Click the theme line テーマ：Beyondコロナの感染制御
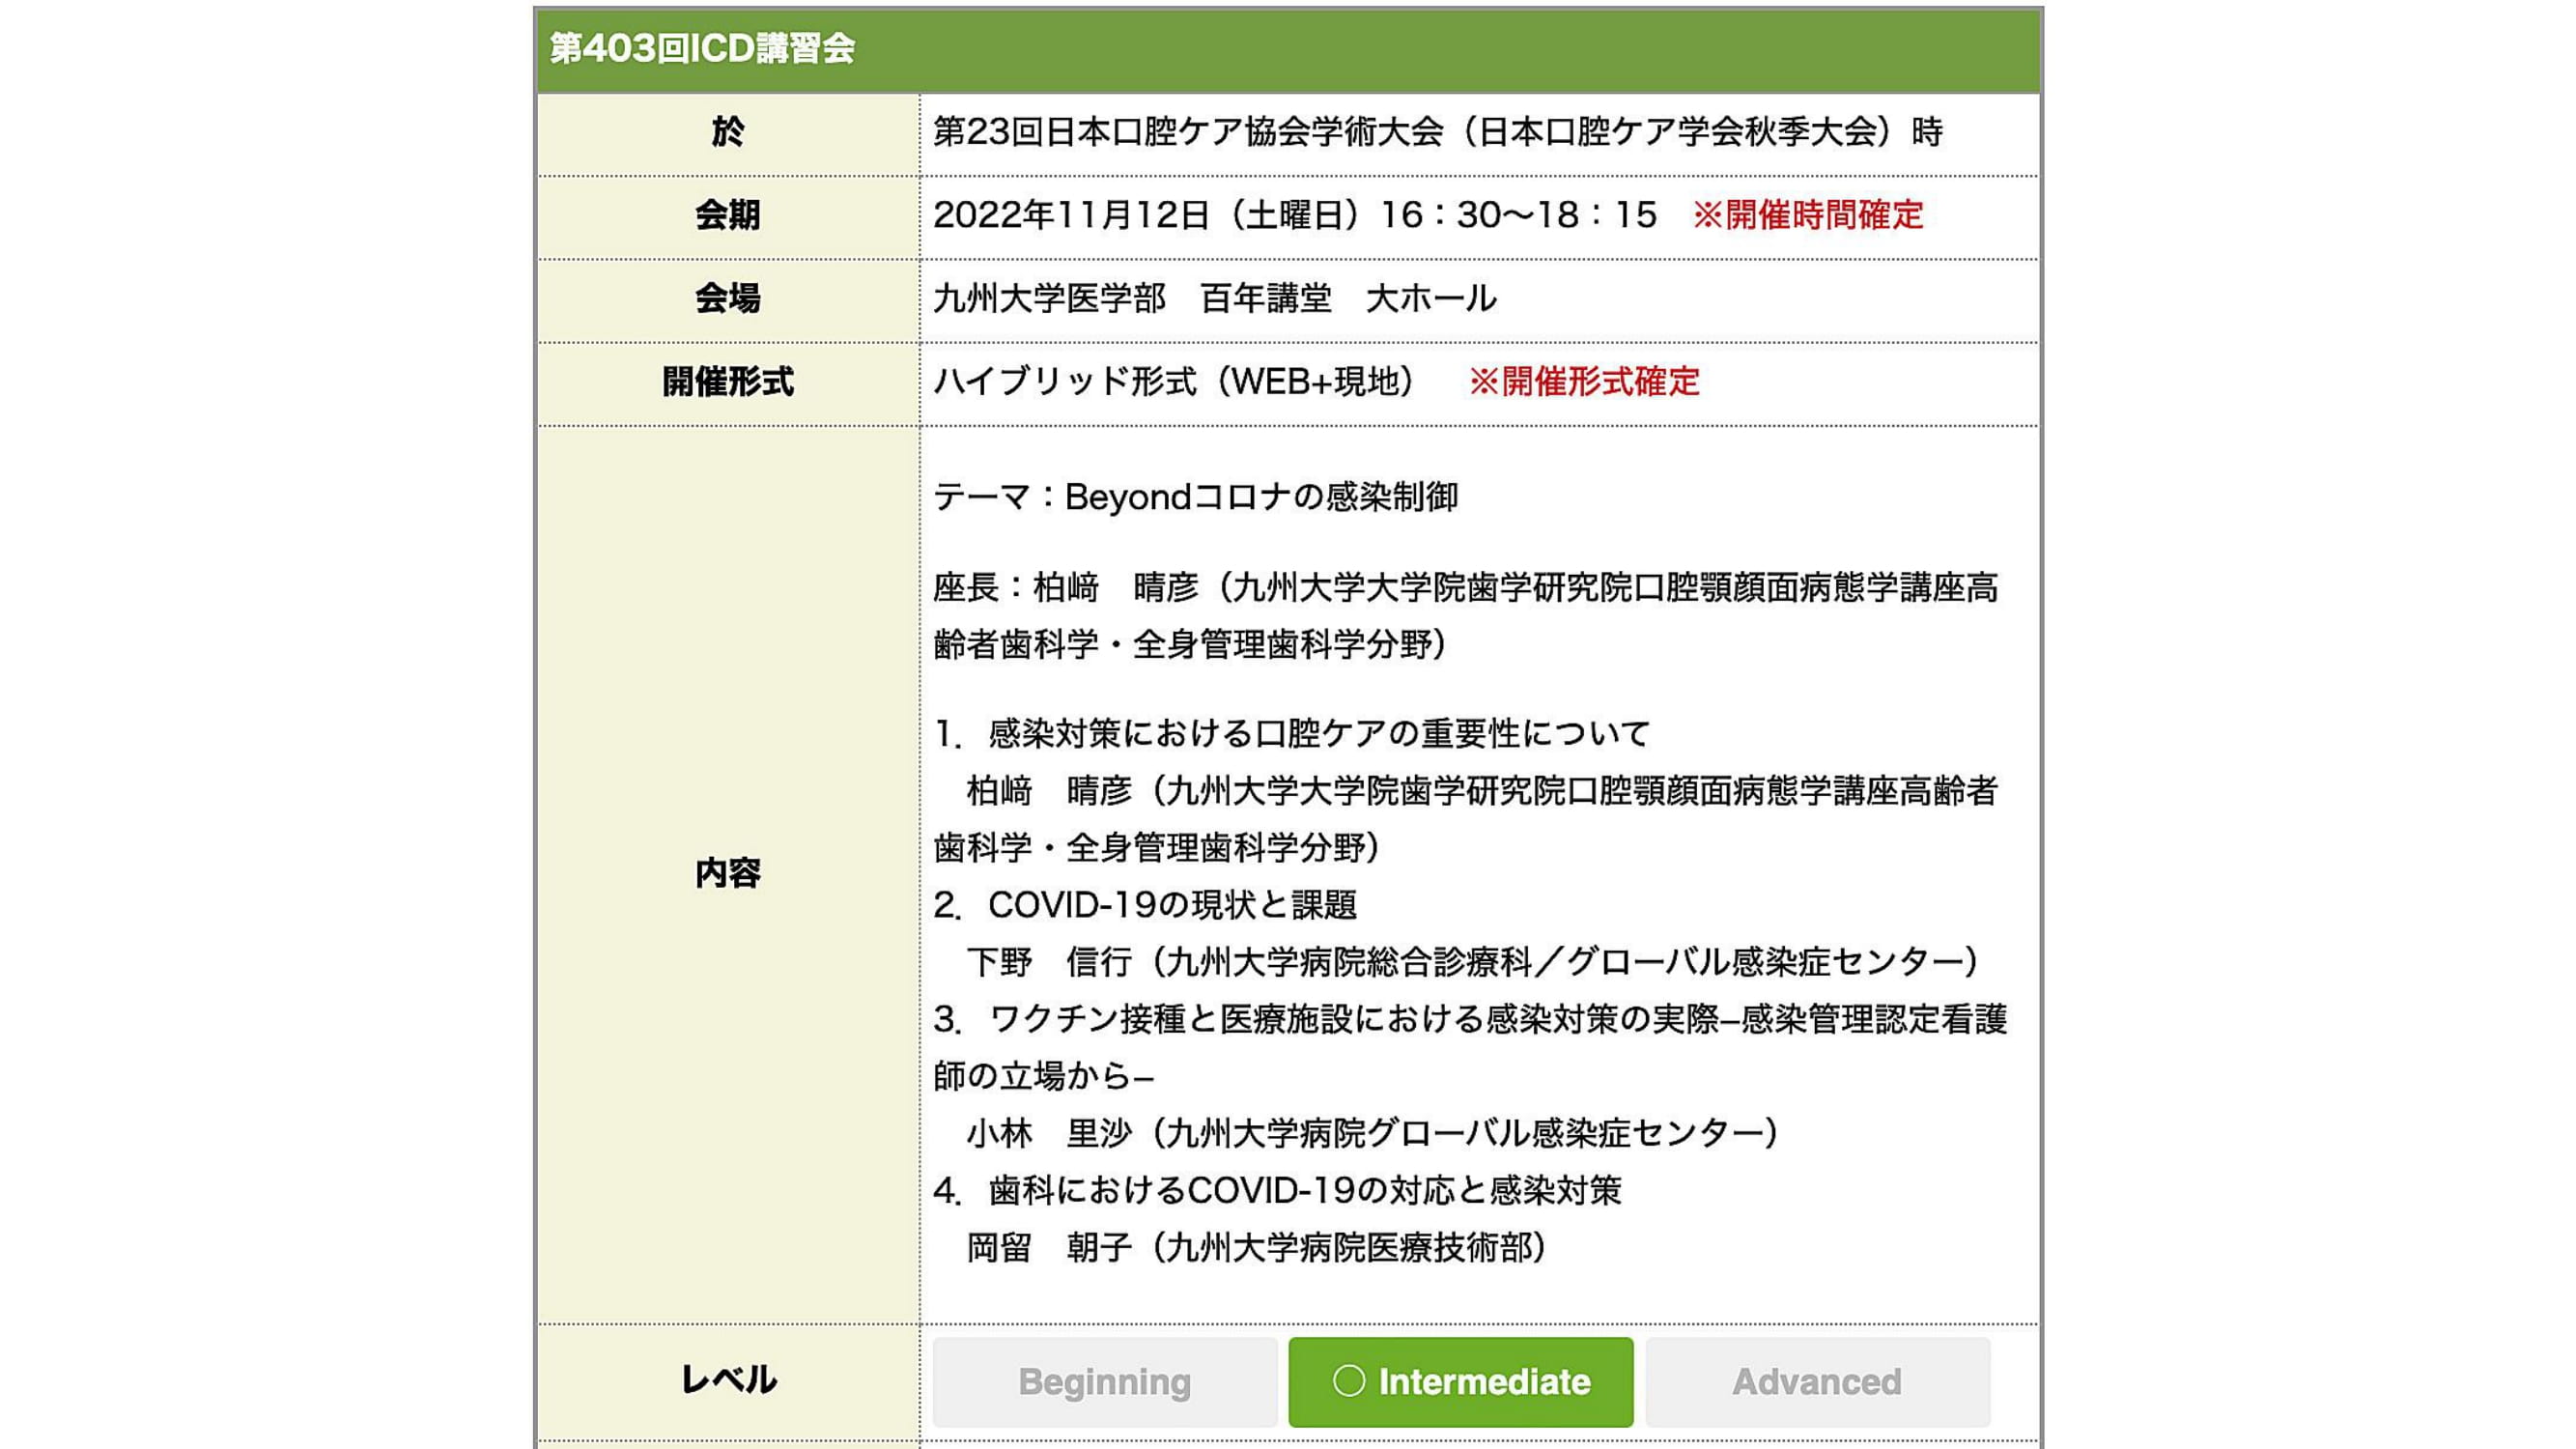2576x1449 pixels. [1196, 497]
